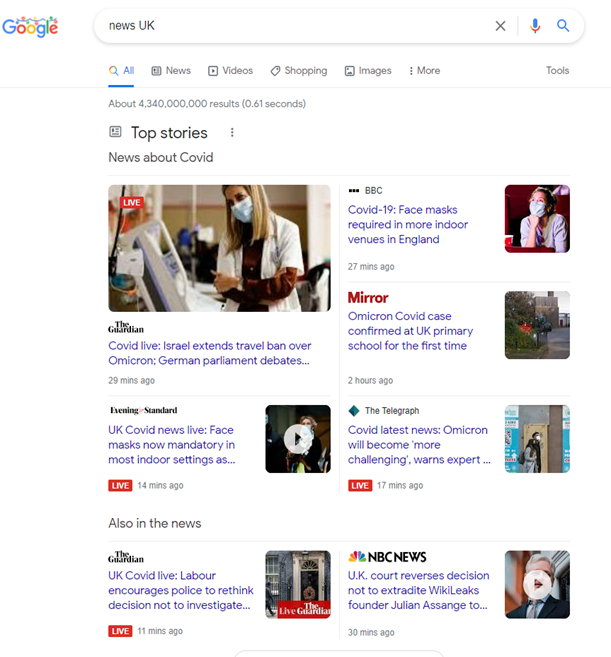This screenshot has width=611, height=657.
Task: Click the LIVE badge next to '14 mins ago'
Action: pos(120,486)
